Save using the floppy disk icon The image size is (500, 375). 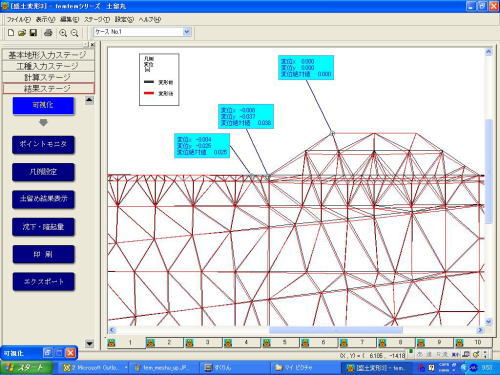[33, 32]
